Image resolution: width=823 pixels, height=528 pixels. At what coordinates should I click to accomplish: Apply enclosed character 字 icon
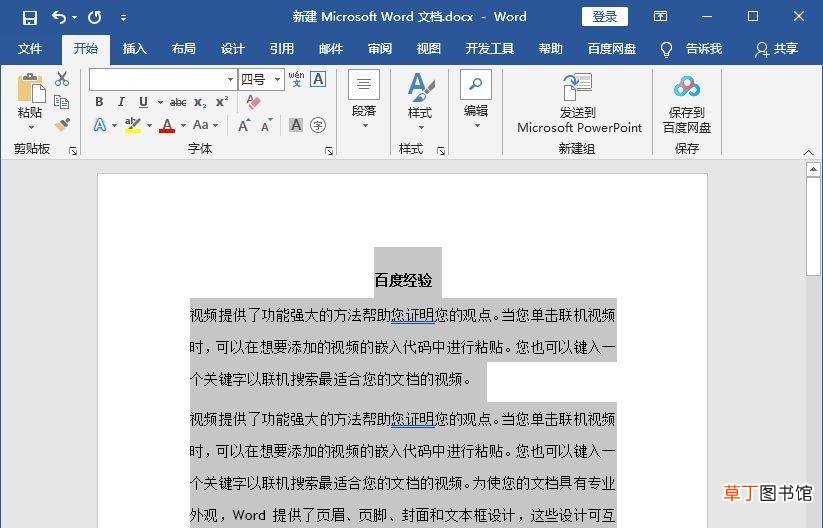(318, 125)
